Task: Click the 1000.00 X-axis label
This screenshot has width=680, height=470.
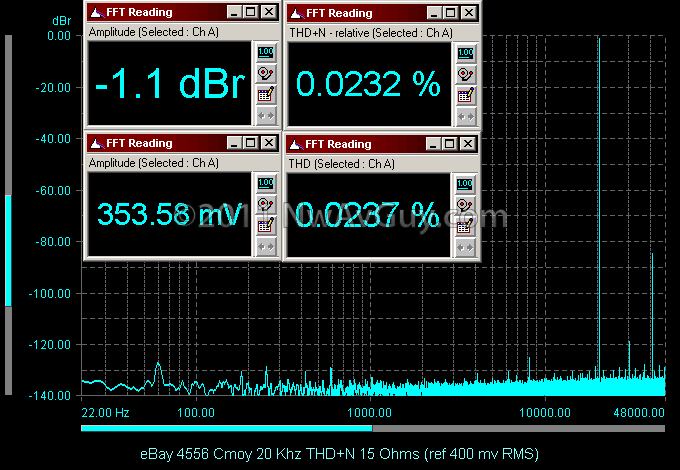Action: 369,413
